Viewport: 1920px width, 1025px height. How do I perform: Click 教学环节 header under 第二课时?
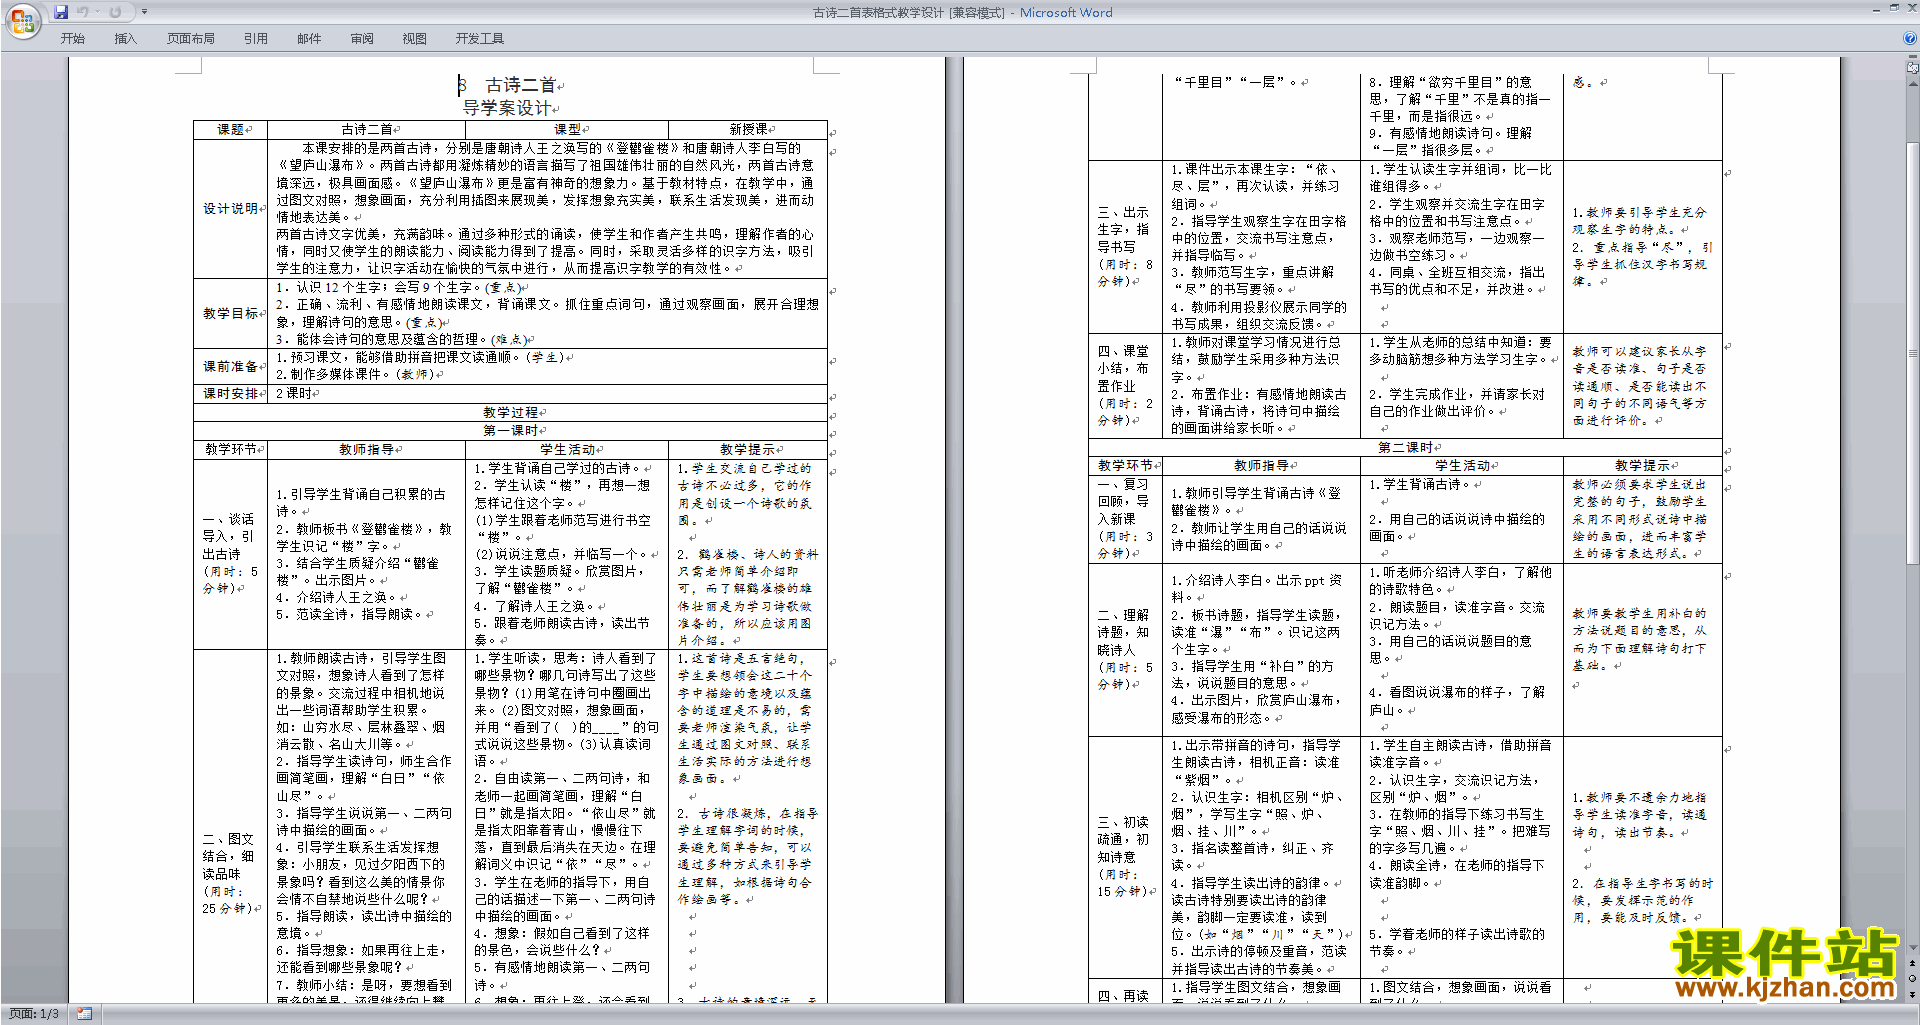click(1125, 466)
